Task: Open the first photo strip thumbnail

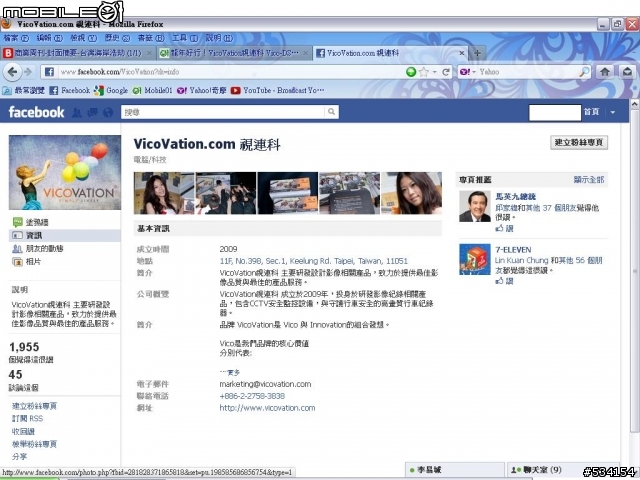Action: coord(164,193)
